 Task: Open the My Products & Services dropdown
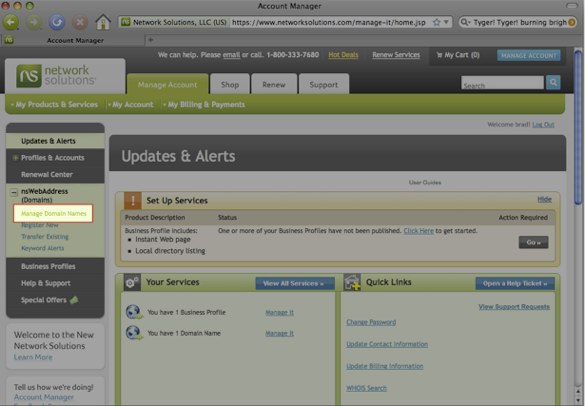54,104
